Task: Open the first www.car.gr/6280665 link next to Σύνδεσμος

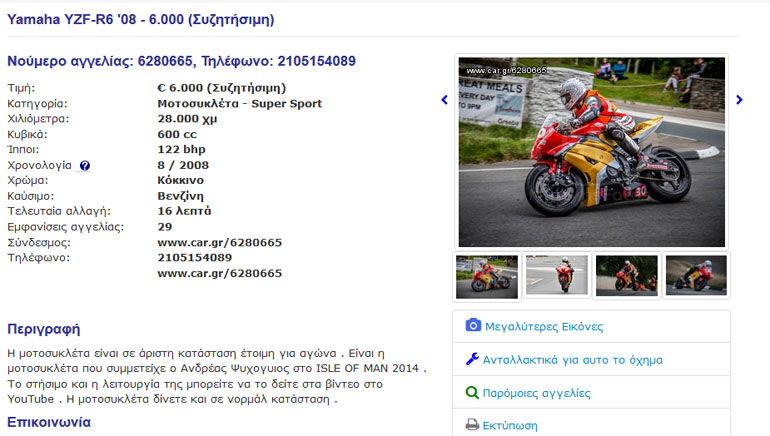Action: point(220,243)
